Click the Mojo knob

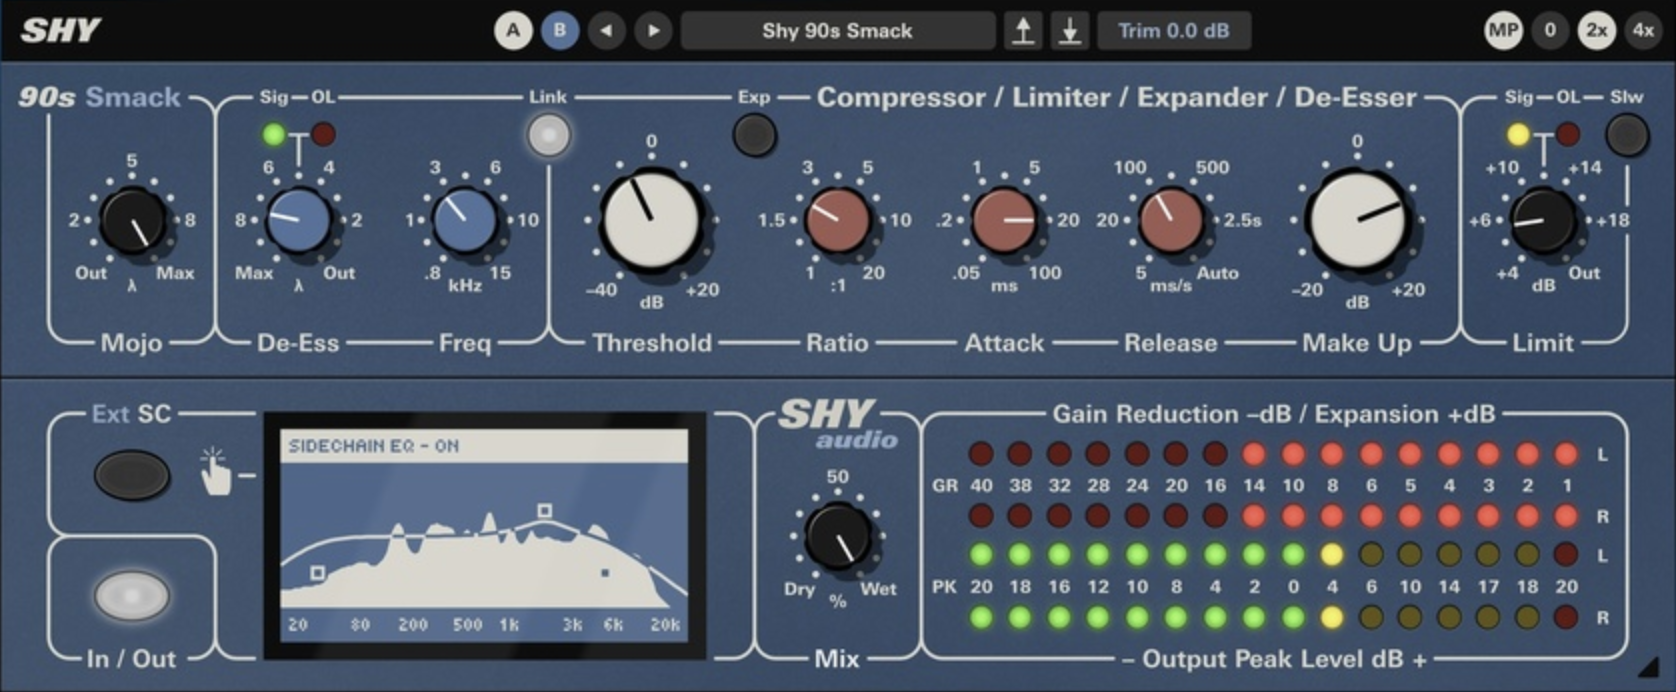(x=133, y=220)
